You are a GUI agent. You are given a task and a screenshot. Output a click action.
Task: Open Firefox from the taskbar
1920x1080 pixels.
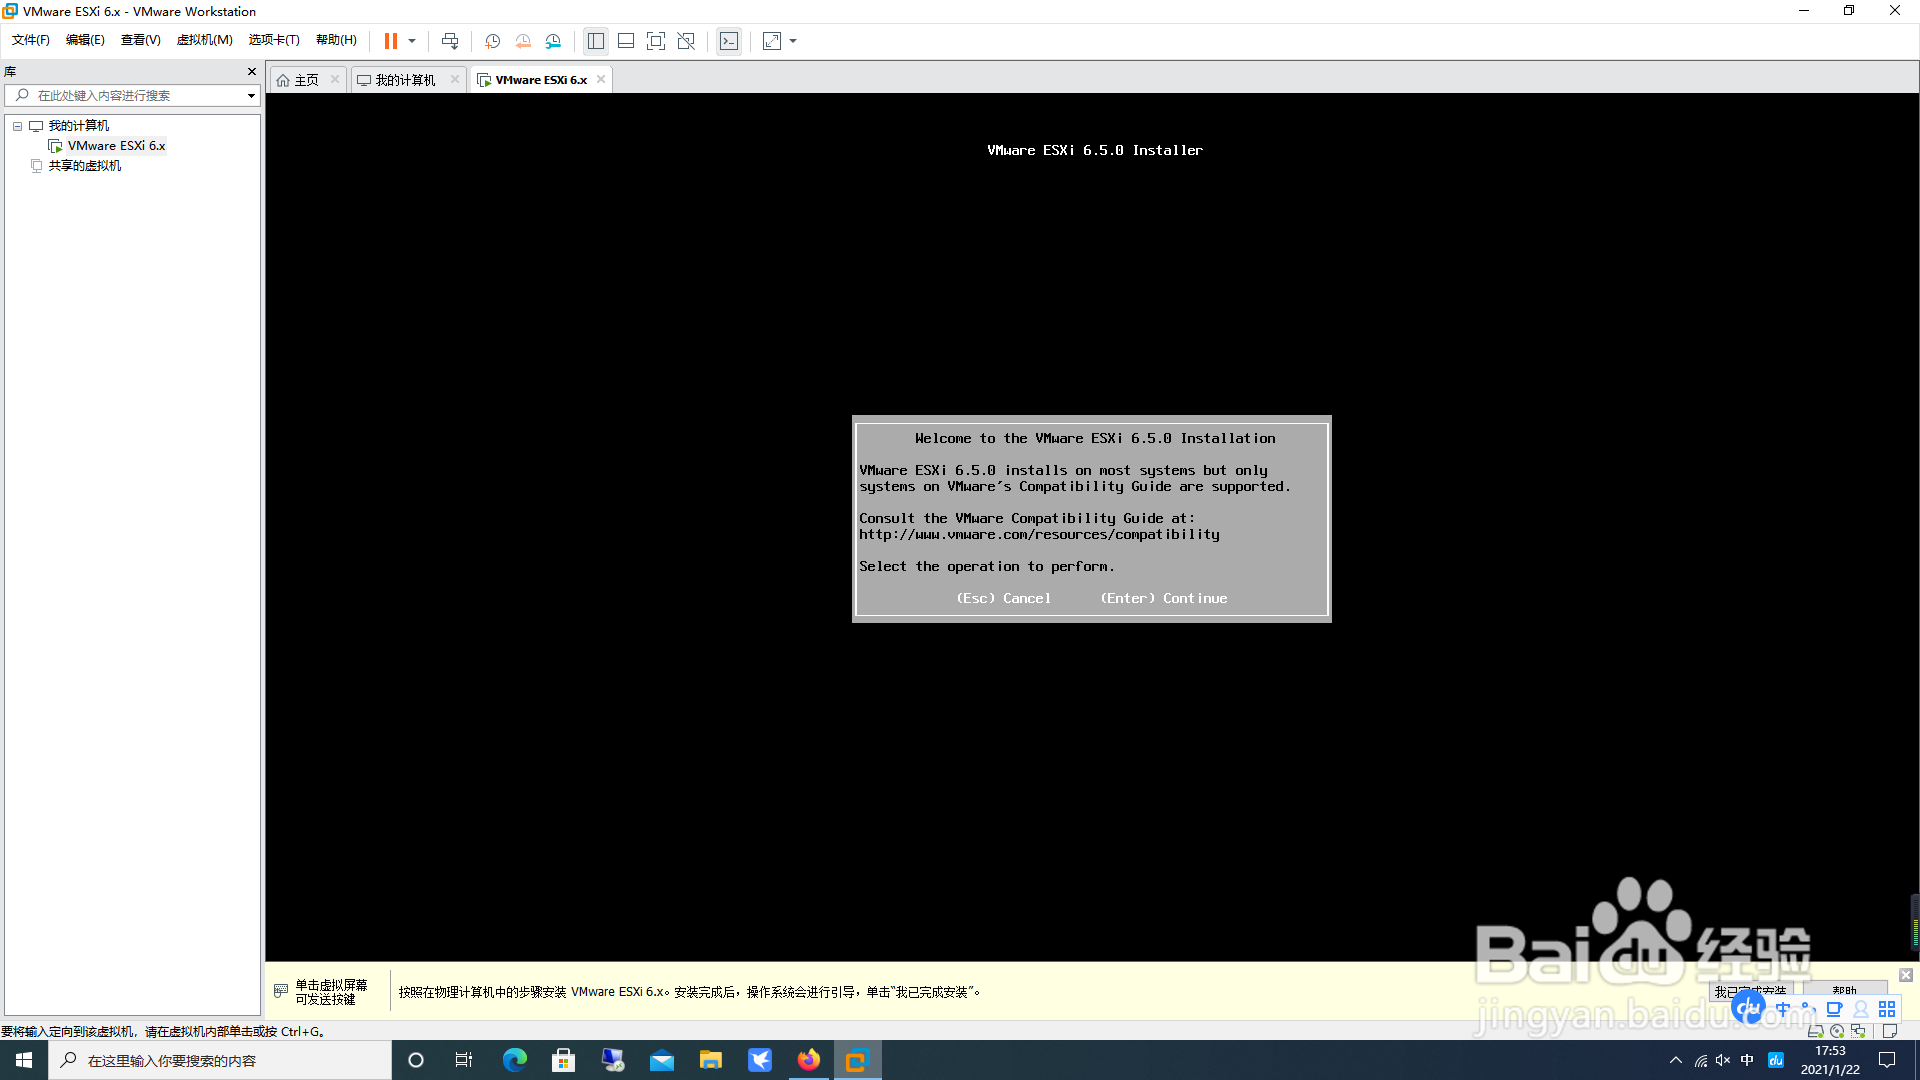tap(808, 1060)
